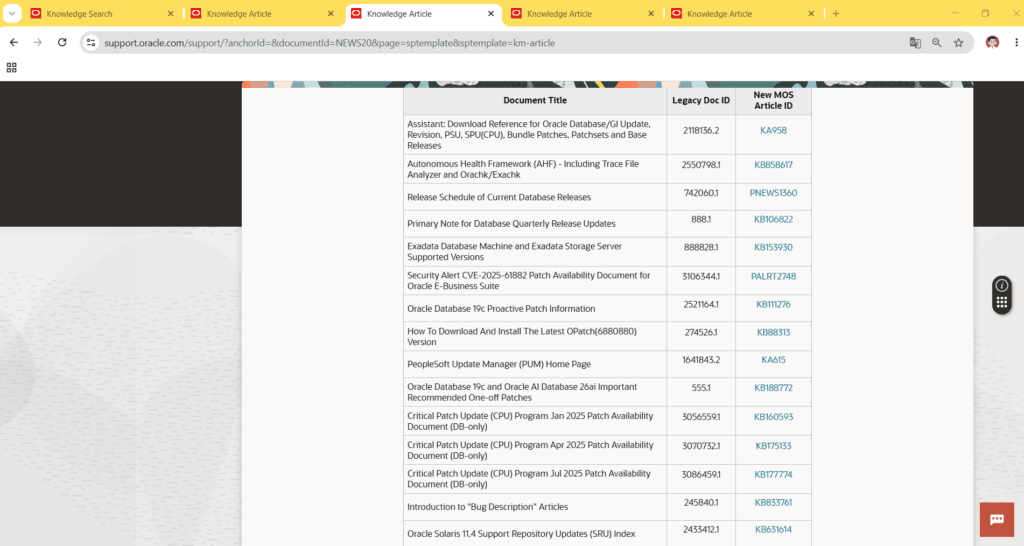Select title Security Alert CVE-2025-61882 document
The height and width of the screenshot is (546, 1024).
[x=528, y=280]
